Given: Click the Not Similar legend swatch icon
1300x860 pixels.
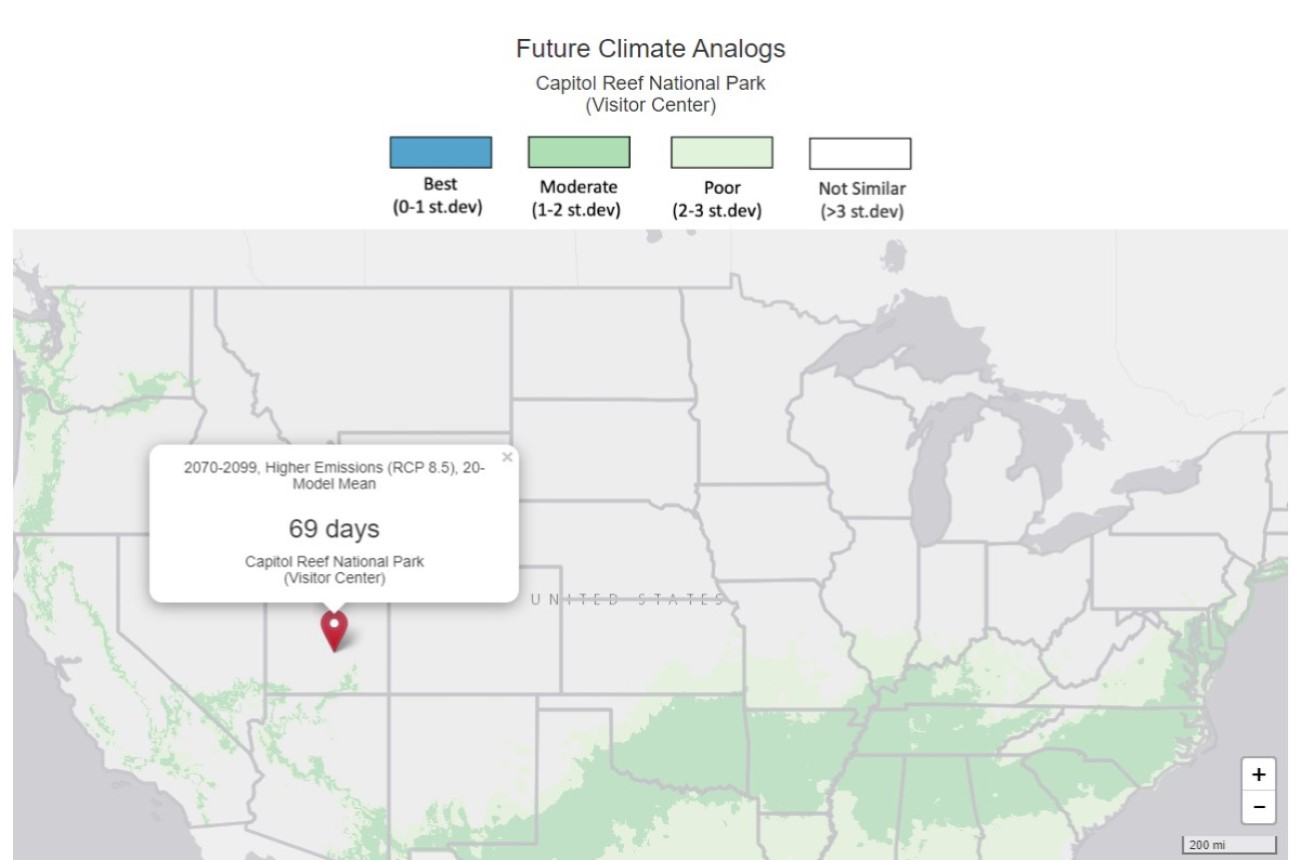Looking at the screenshot, I should pos(858,153).
